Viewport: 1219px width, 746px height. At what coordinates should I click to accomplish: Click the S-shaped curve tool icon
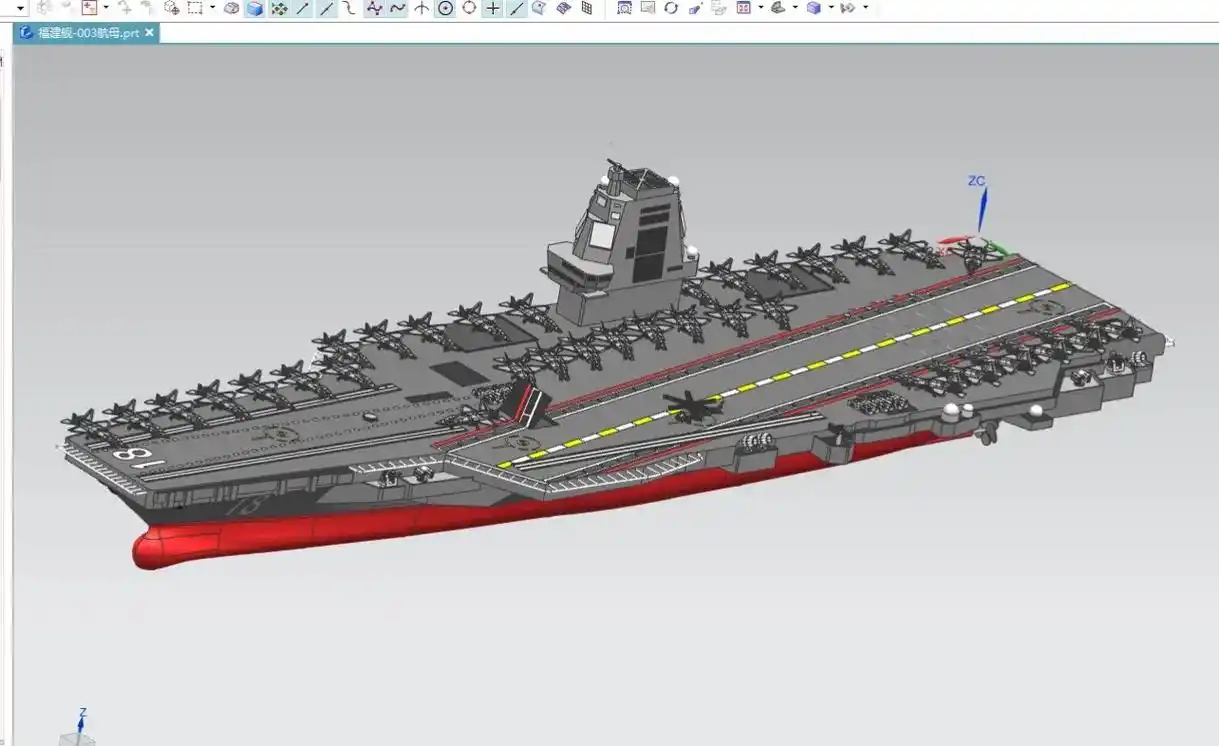pyautogui.click(x=348, y=8)
